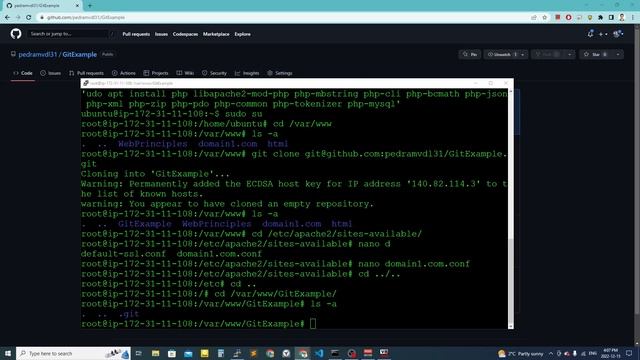Switch to the Security tab
The image size is (640, 360).
214,73
